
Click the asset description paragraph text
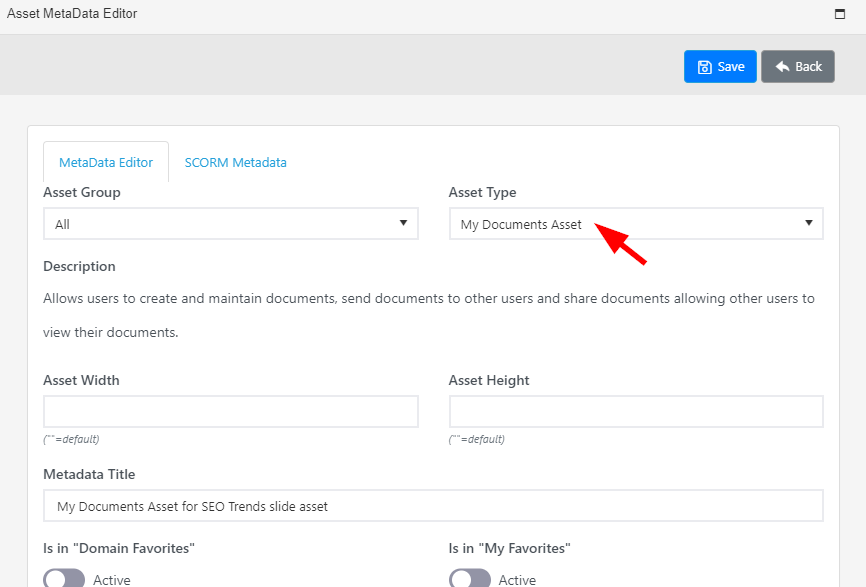coord(429,315)
